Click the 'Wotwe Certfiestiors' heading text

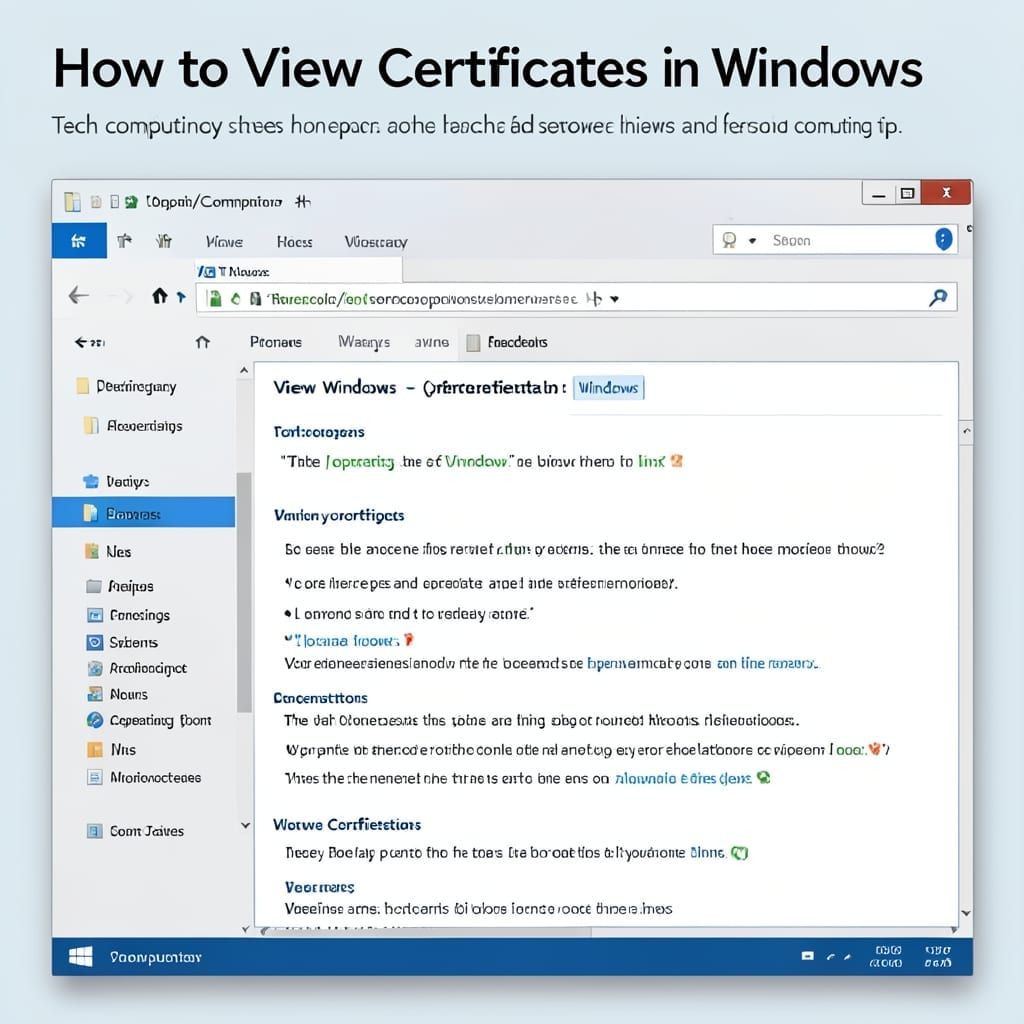(347, 825)
